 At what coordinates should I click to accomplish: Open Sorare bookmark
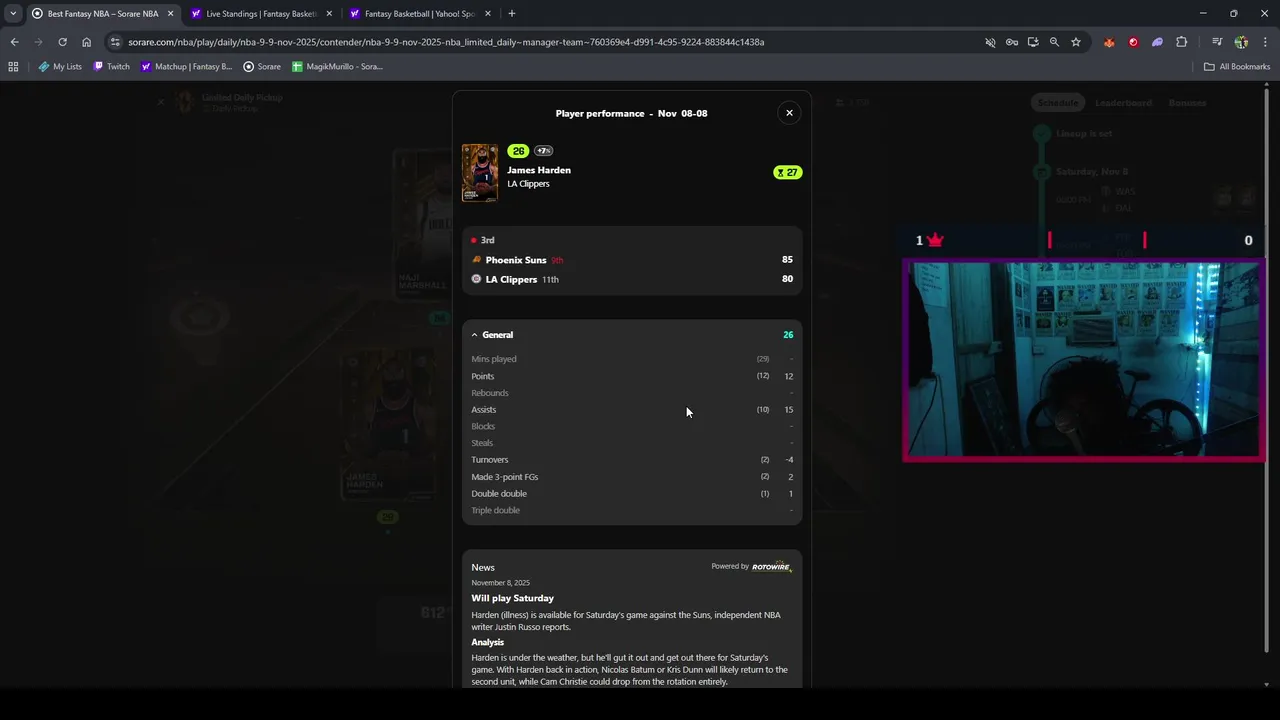tap(262, 67)
